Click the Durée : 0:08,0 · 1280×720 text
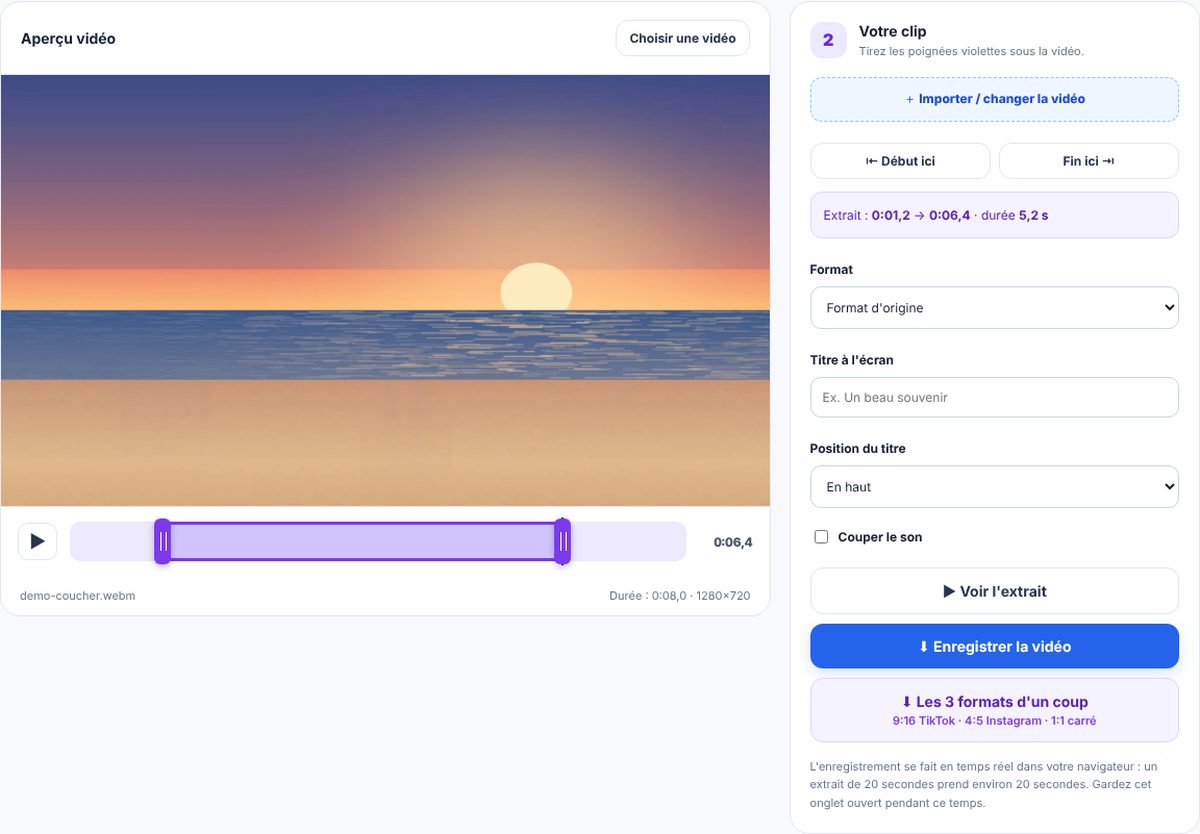 (x=680, y=596)
